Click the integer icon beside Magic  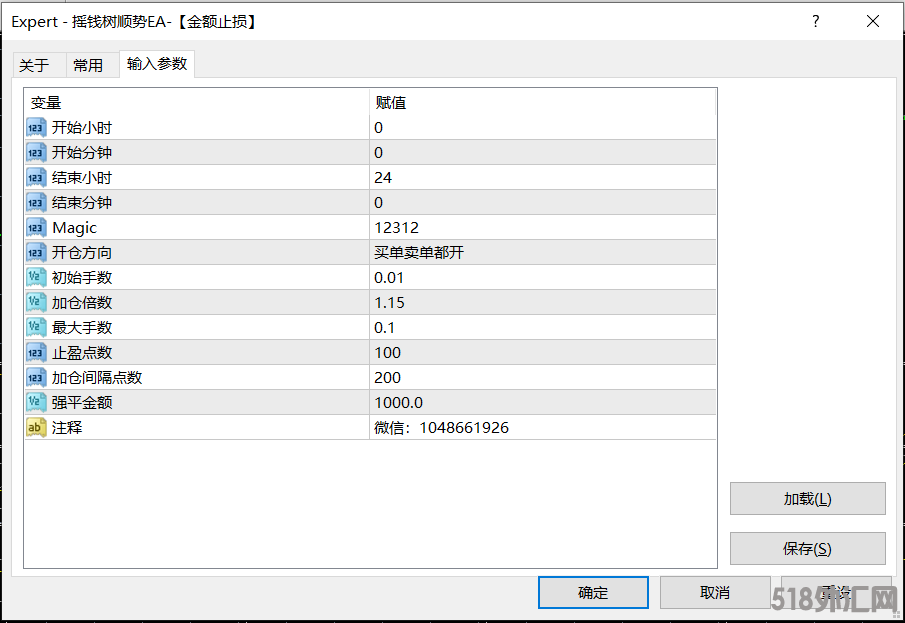coord(35,227)
